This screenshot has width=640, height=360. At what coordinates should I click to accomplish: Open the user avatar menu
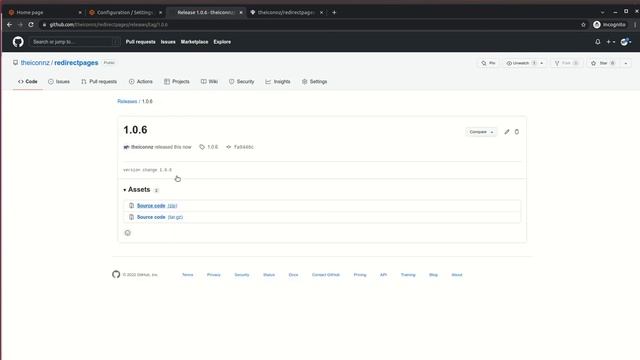pos(626,42)
